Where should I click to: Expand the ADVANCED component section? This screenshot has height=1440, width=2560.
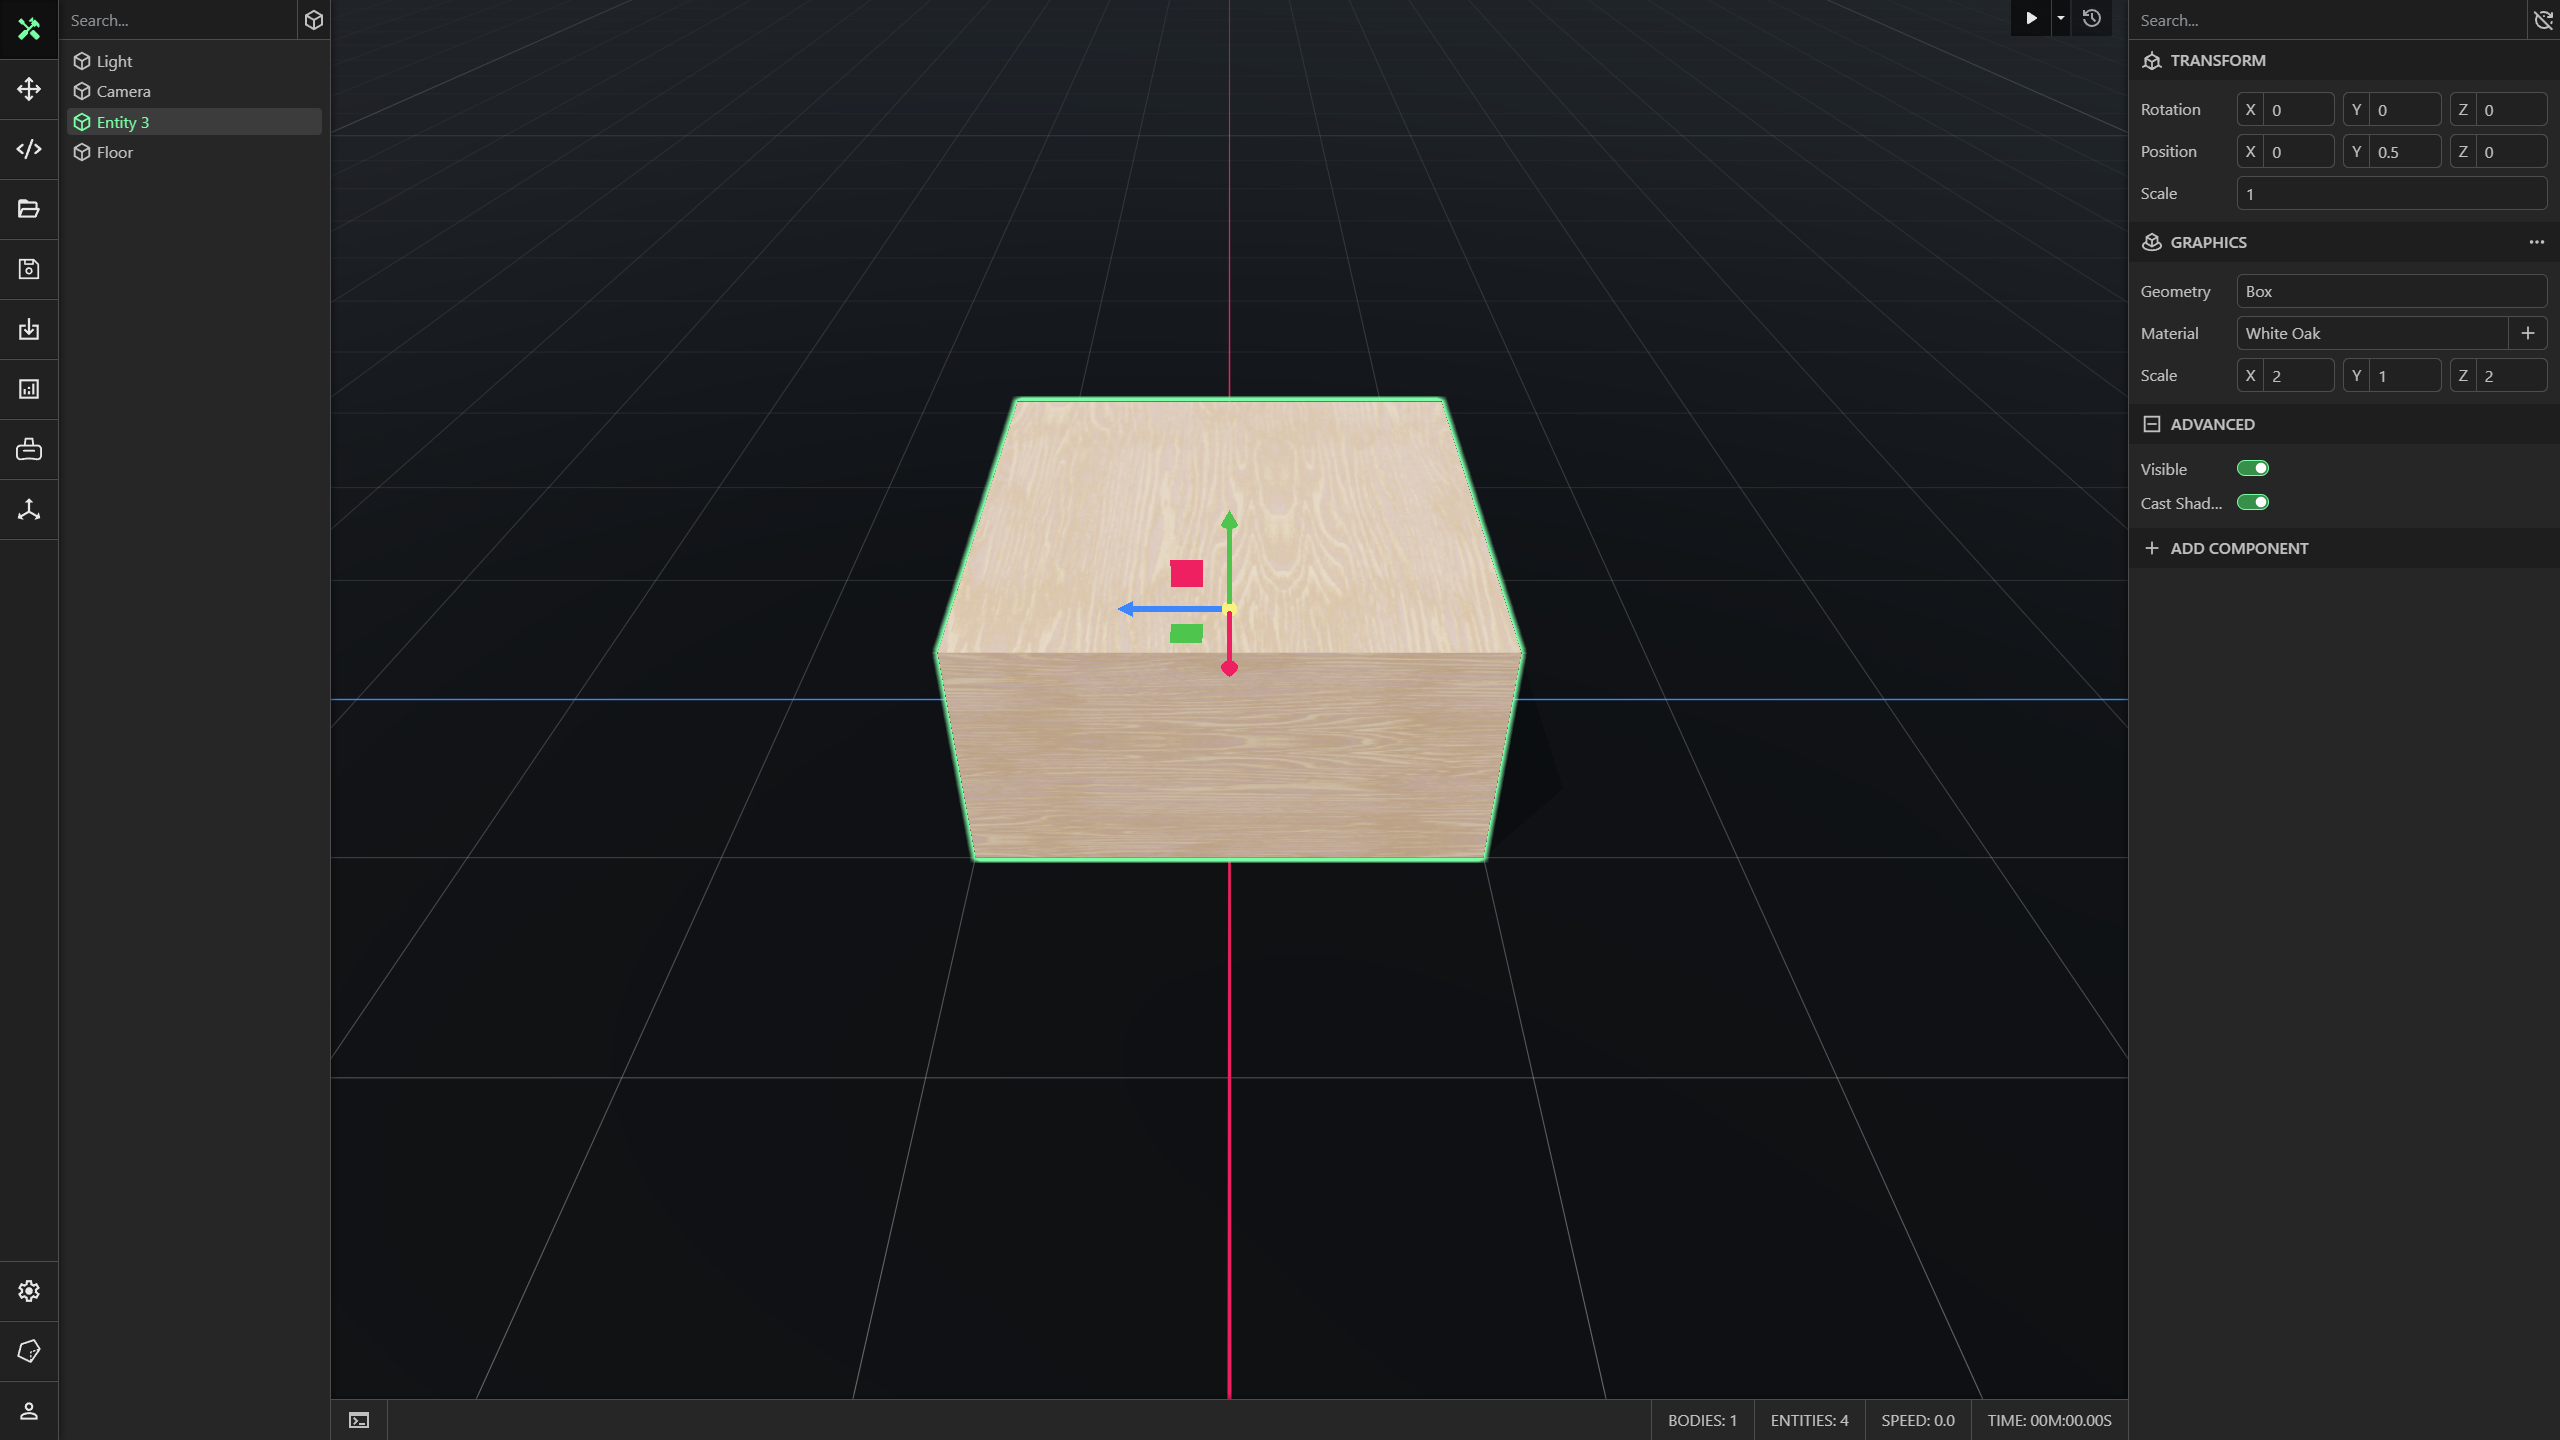(2152, 424)
